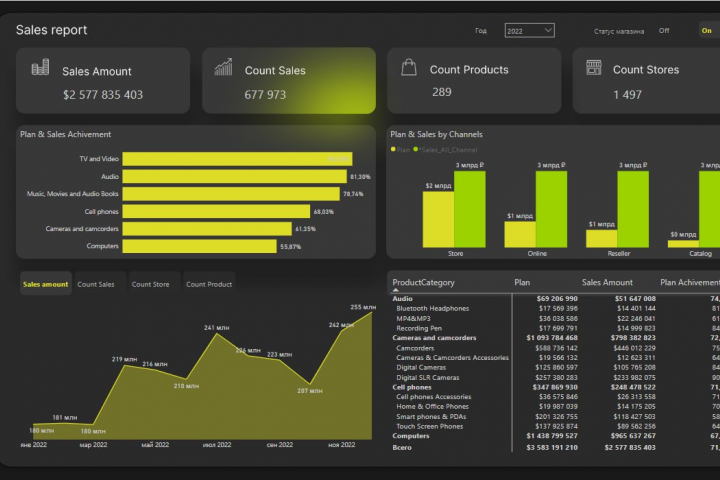
Task: Switch to the Count Store tab
Action: tap(150, 284)
